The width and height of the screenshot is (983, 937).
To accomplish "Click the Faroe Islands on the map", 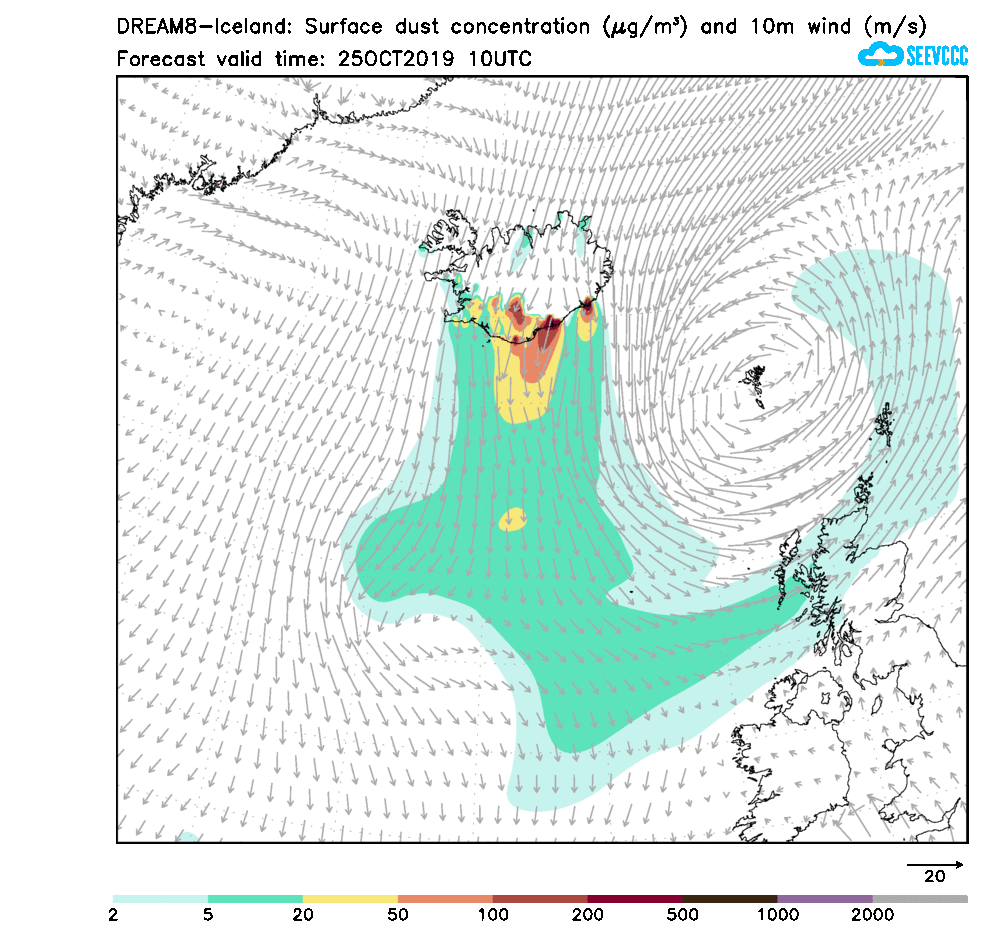I will pos(757,384).
